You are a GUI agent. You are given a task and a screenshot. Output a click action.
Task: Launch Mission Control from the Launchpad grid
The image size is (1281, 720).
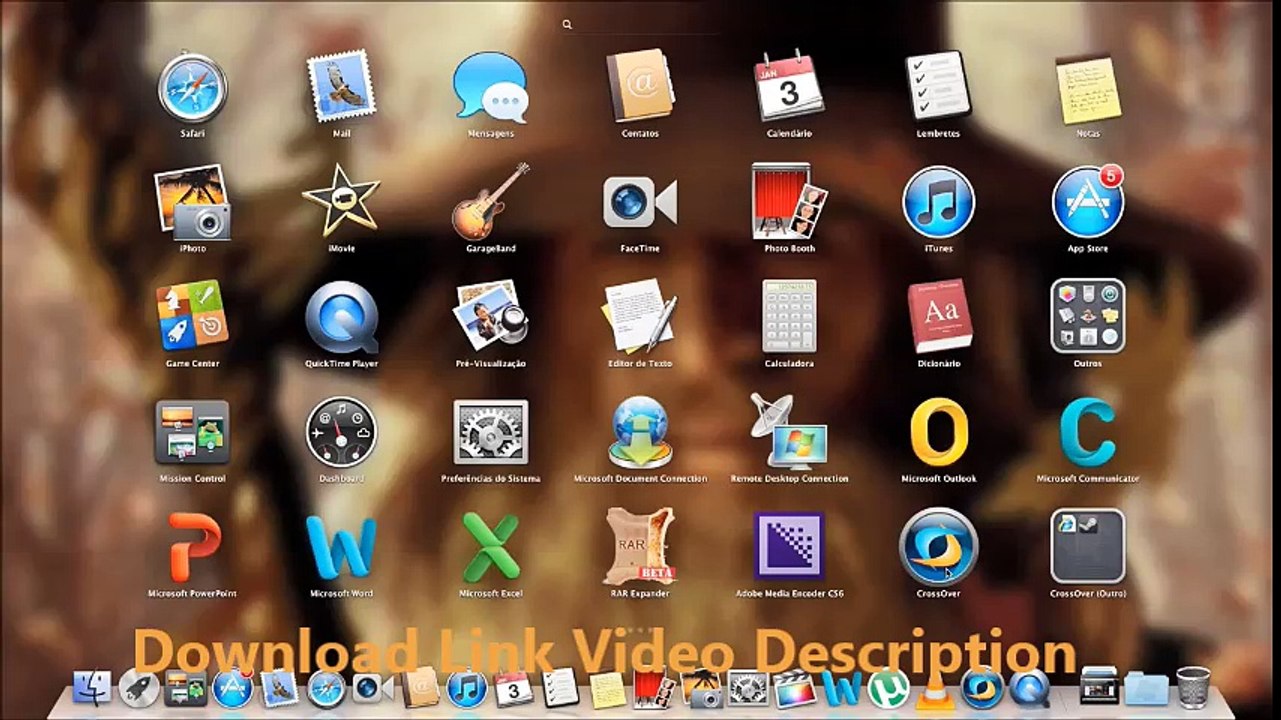(193, 432)
